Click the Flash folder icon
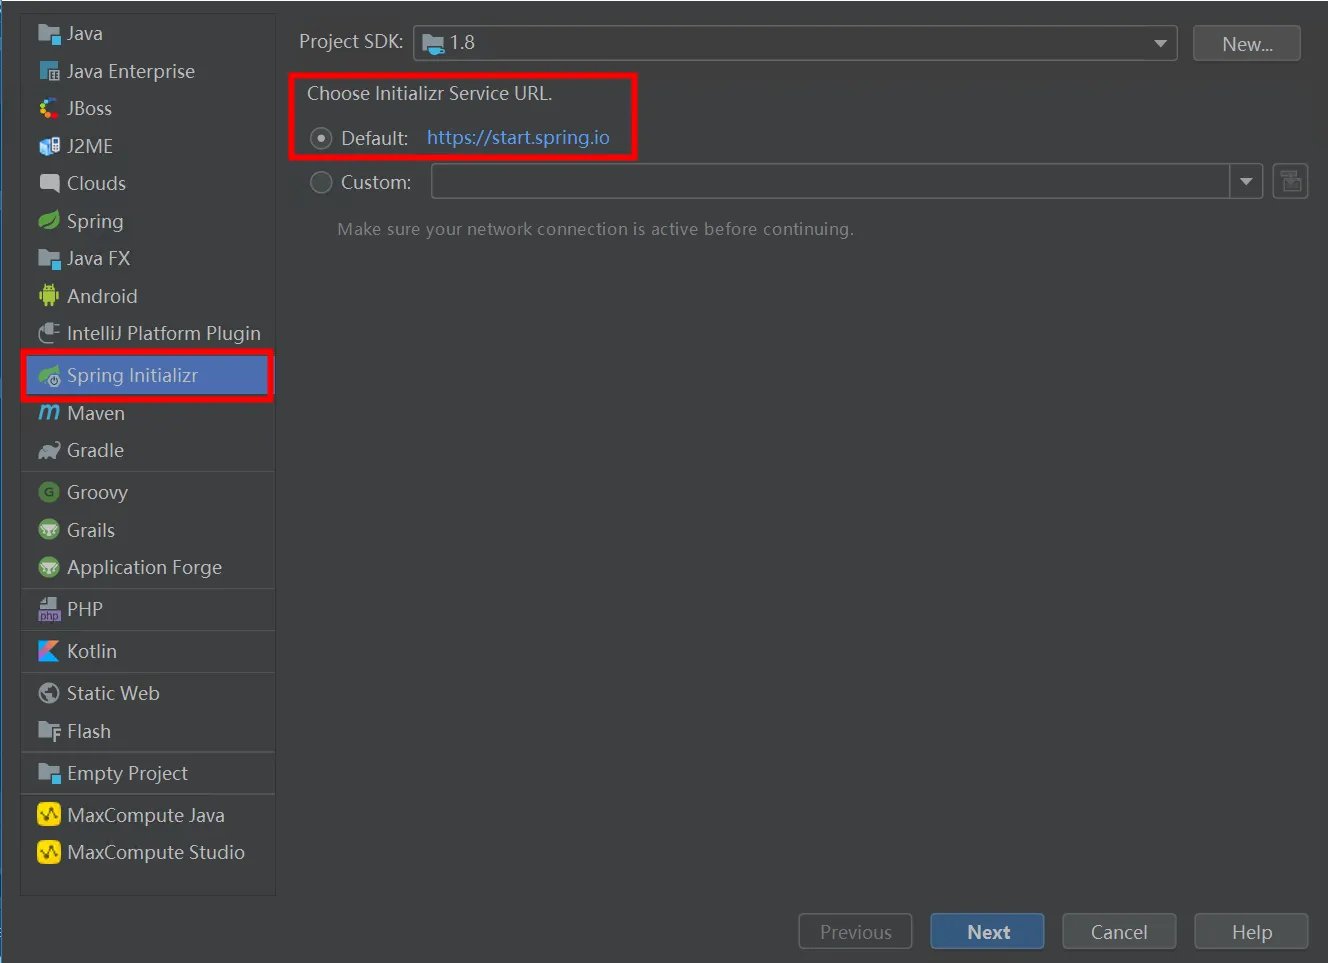The height and width of the screenshot is (963, 1328). [49, 731]
